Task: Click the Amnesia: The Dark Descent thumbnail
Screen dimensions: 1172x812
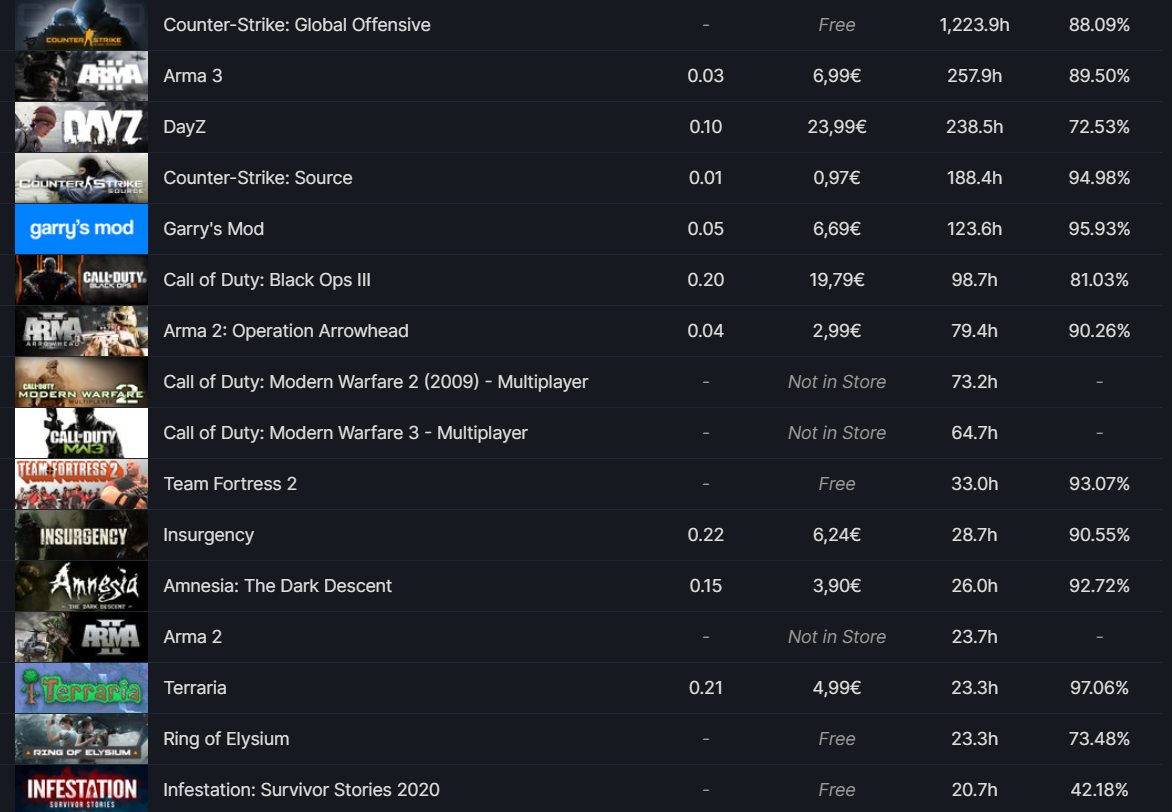Action: (81, 586)
